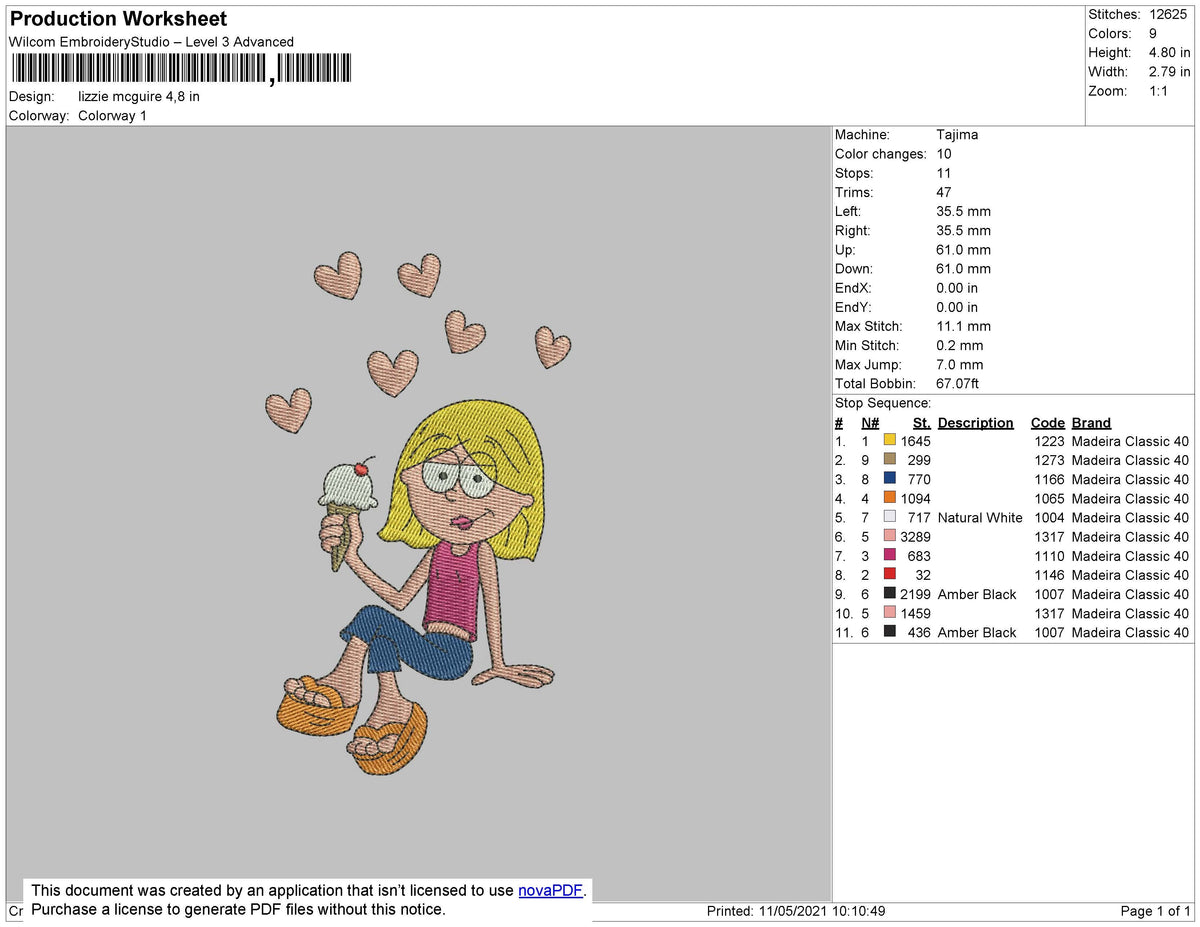This screenshot has width=1200, height=927.
Task: Select the blue thread swatch in stop 3
Action: pos(888,479)
